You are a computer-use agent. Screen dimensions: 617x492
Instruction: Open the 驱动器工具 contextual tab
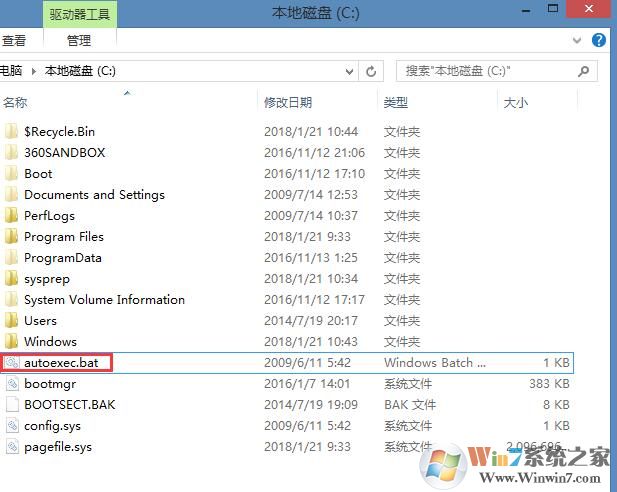coord(79,15)
